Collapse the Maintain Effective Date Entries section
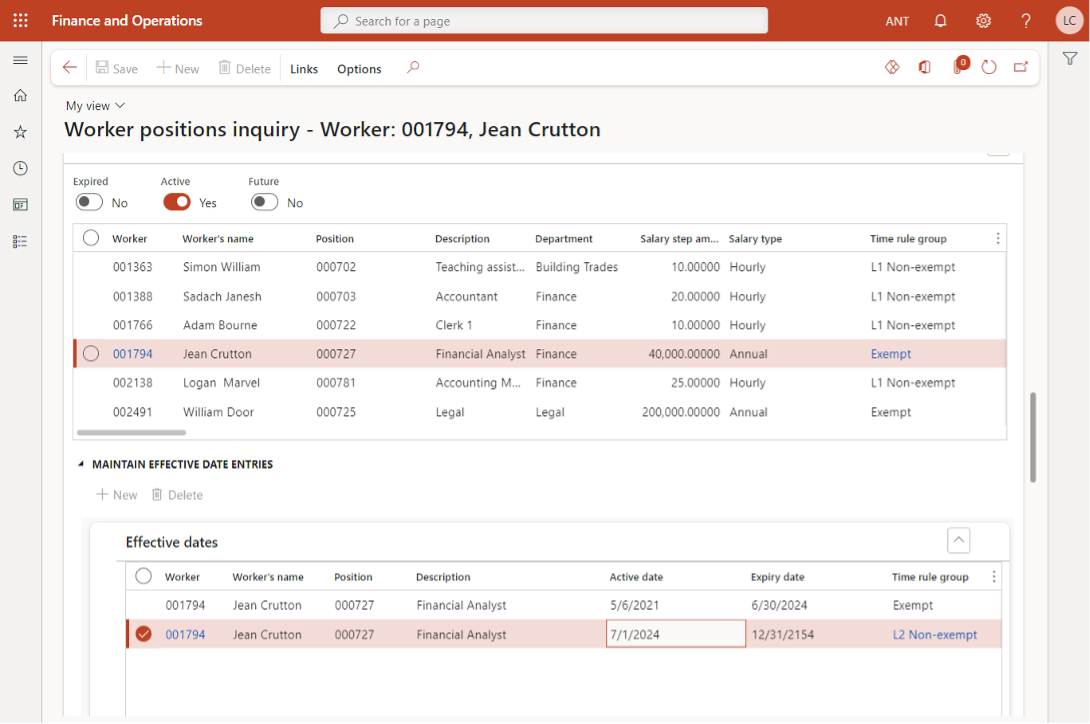1090x724 pixels. (79, 464)
